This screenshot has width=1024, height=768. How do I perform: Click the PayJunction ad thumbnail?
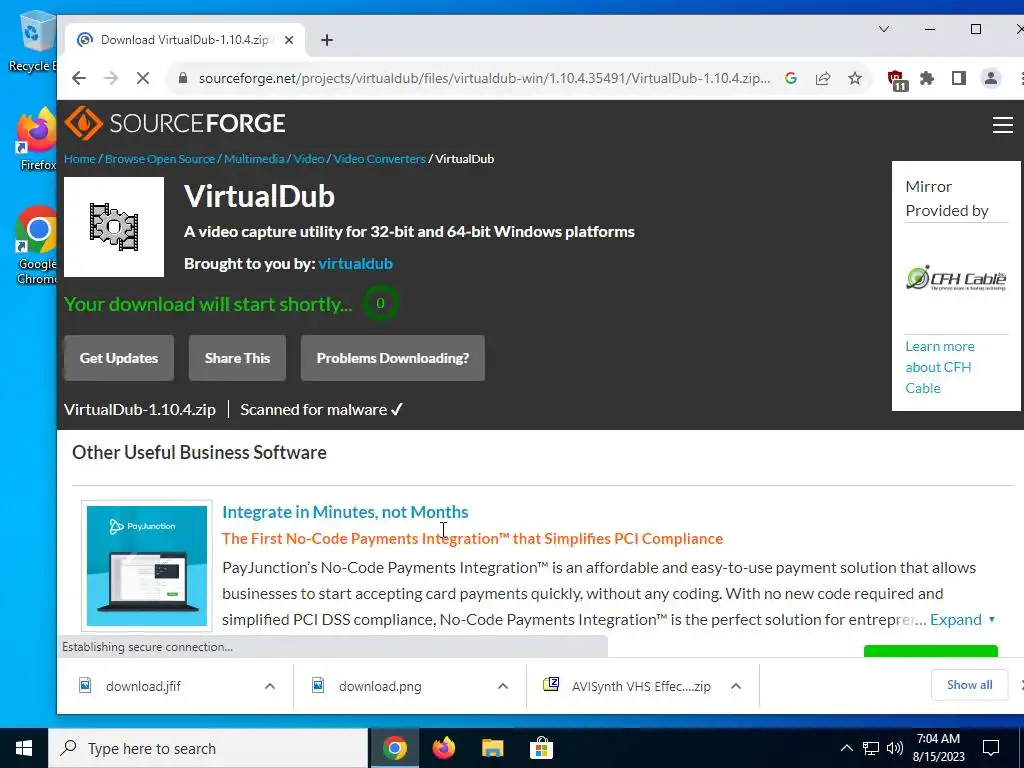pos(147,566)
